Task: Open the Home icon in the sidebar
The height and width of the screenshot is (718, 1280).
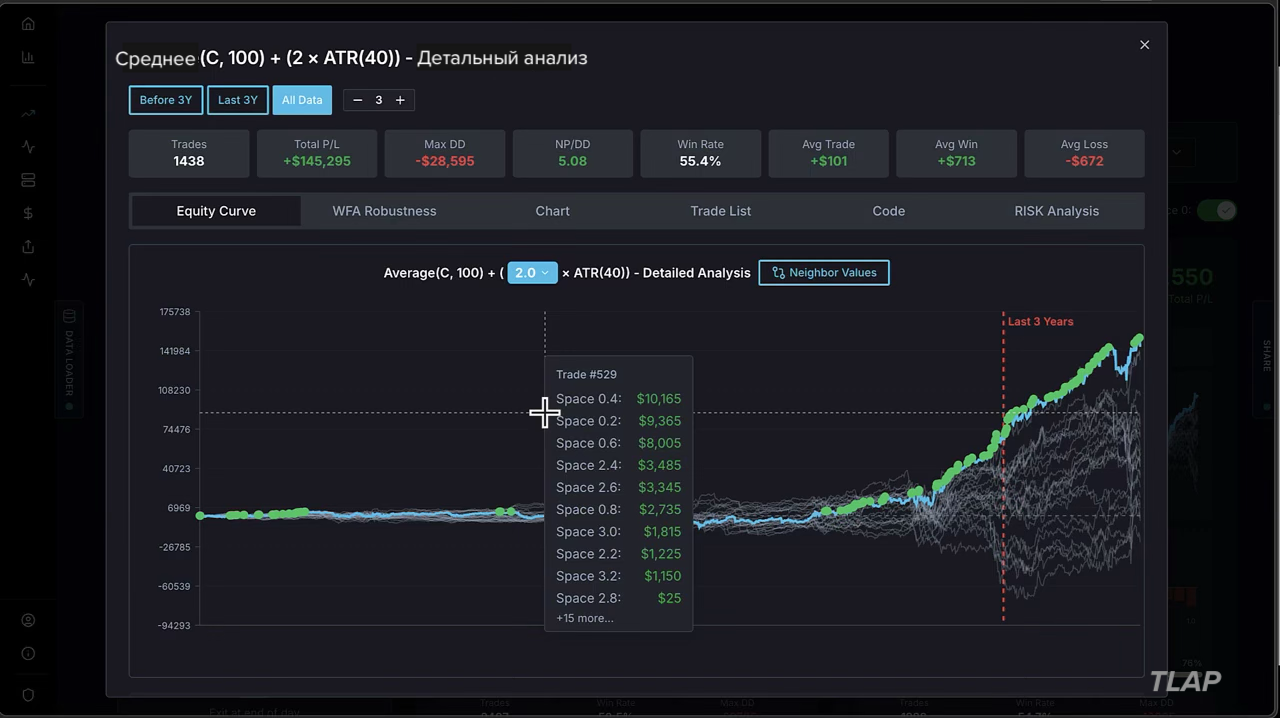Action: (x=28, y=24)
